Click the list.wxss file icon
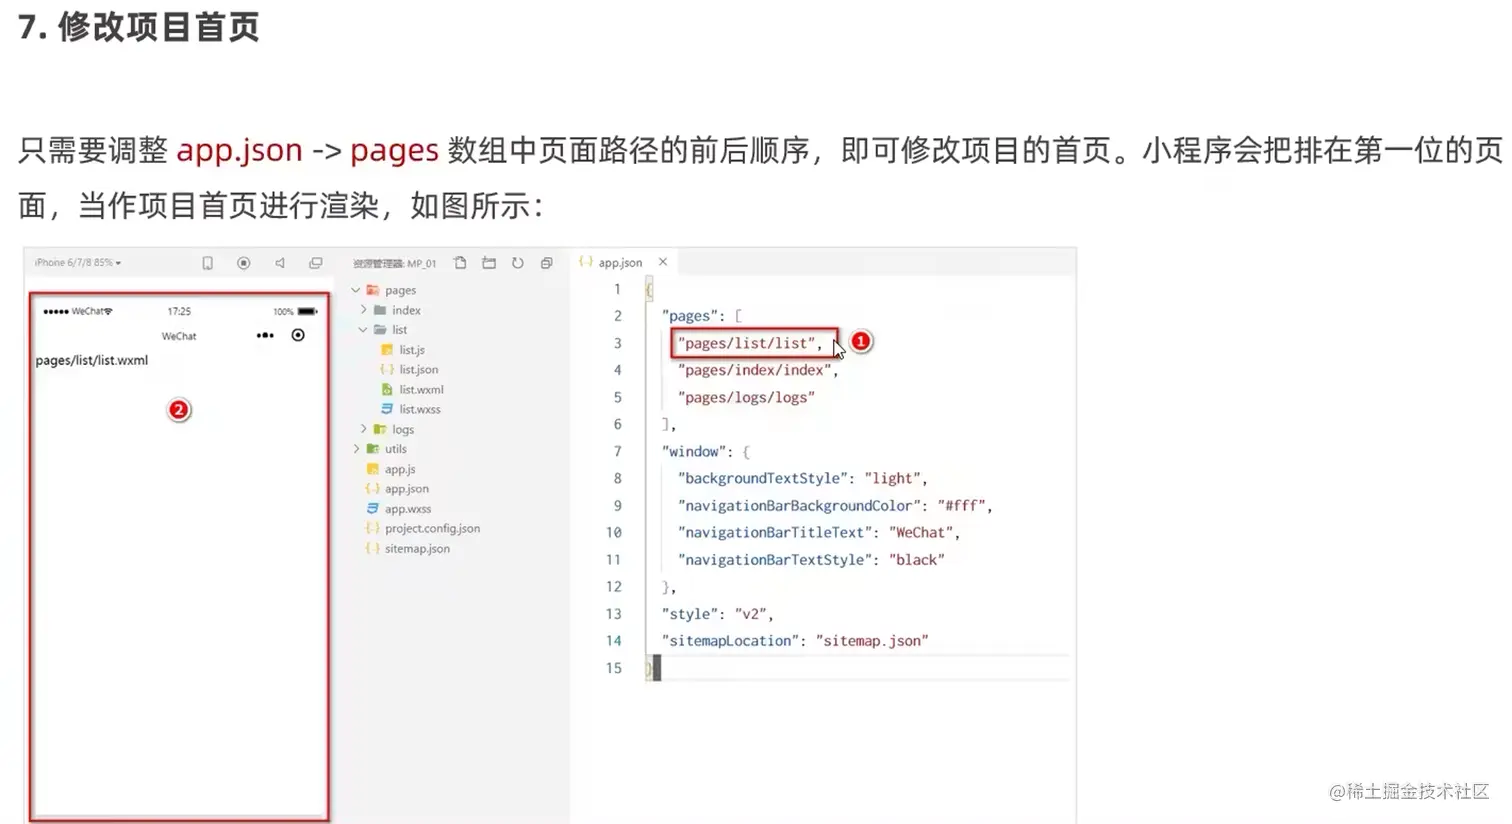The height and width of the screenshot is (824, 1512). 387,409
